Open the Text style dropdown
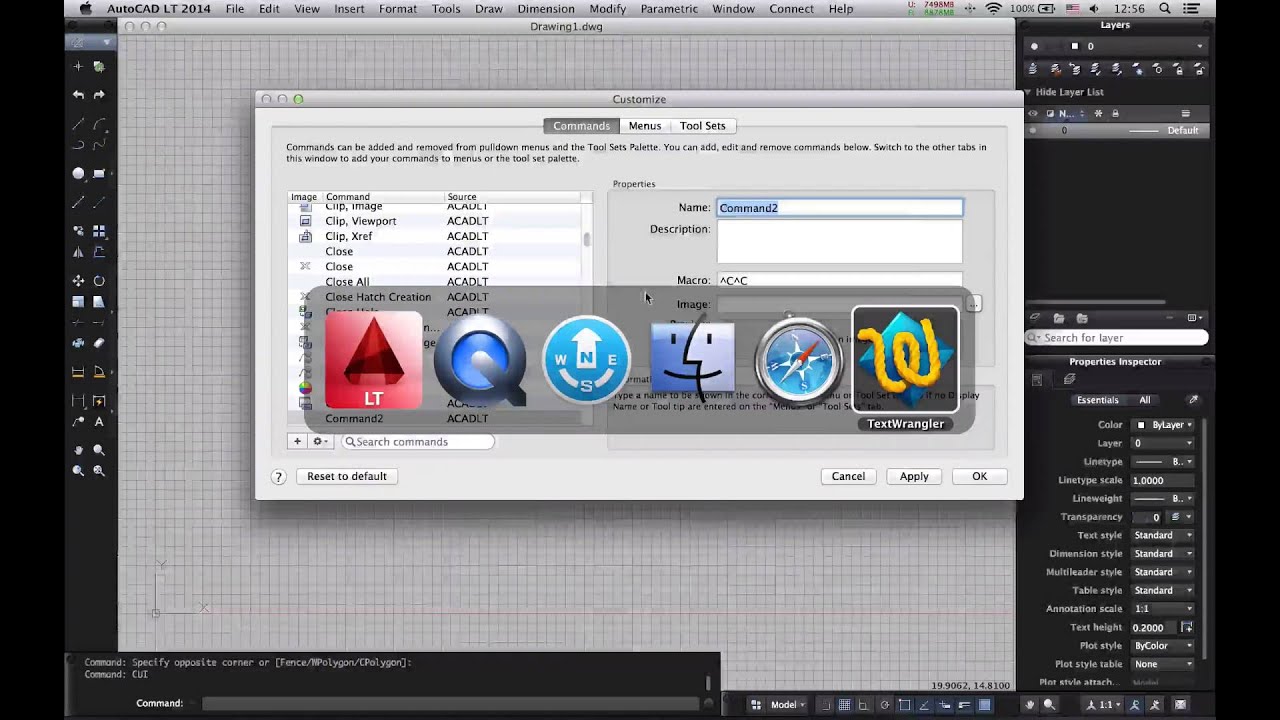 tap(1163, 535)
